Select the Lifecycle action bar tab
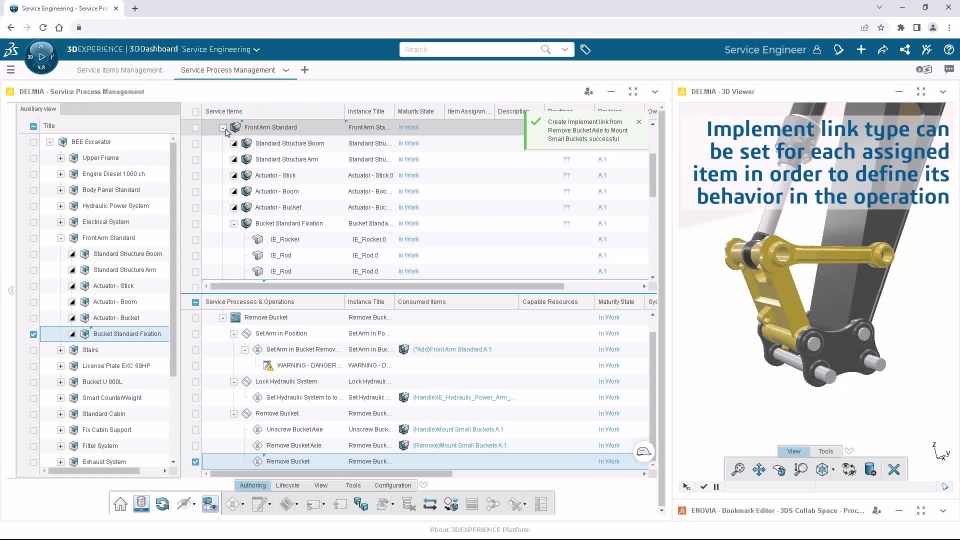The width and height of the screenshot is (960, 540). pos(288,486)
